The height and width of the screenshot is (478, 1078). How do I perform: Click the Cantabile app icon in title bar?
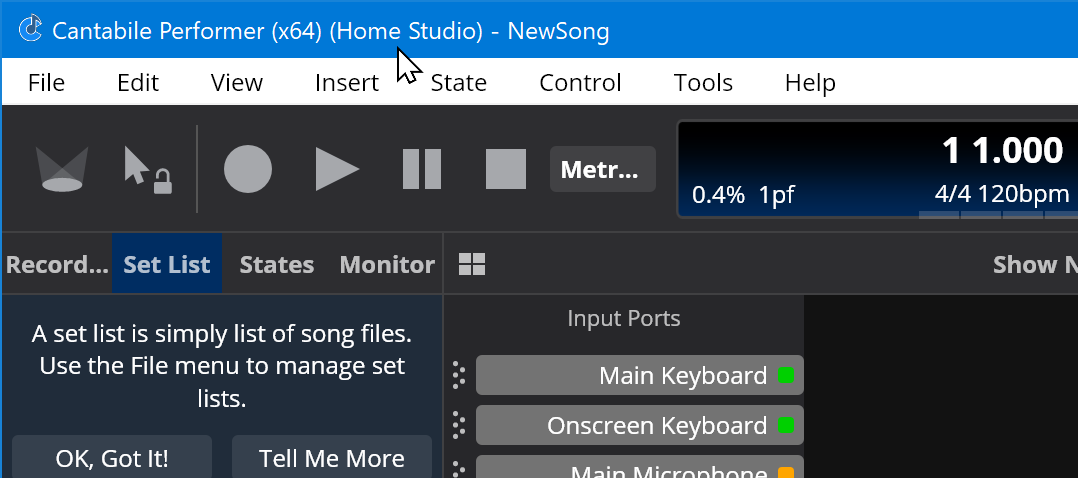[30, 30]
